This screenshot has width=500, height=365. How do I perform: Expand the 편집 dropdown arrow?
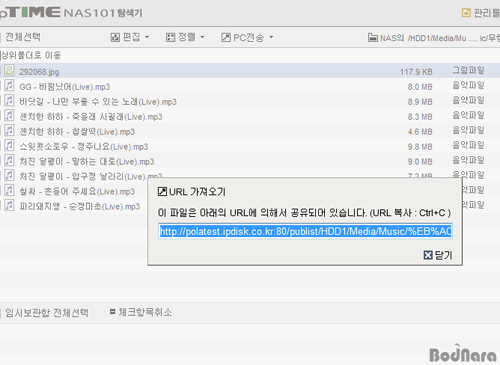[x=147, y=37]
